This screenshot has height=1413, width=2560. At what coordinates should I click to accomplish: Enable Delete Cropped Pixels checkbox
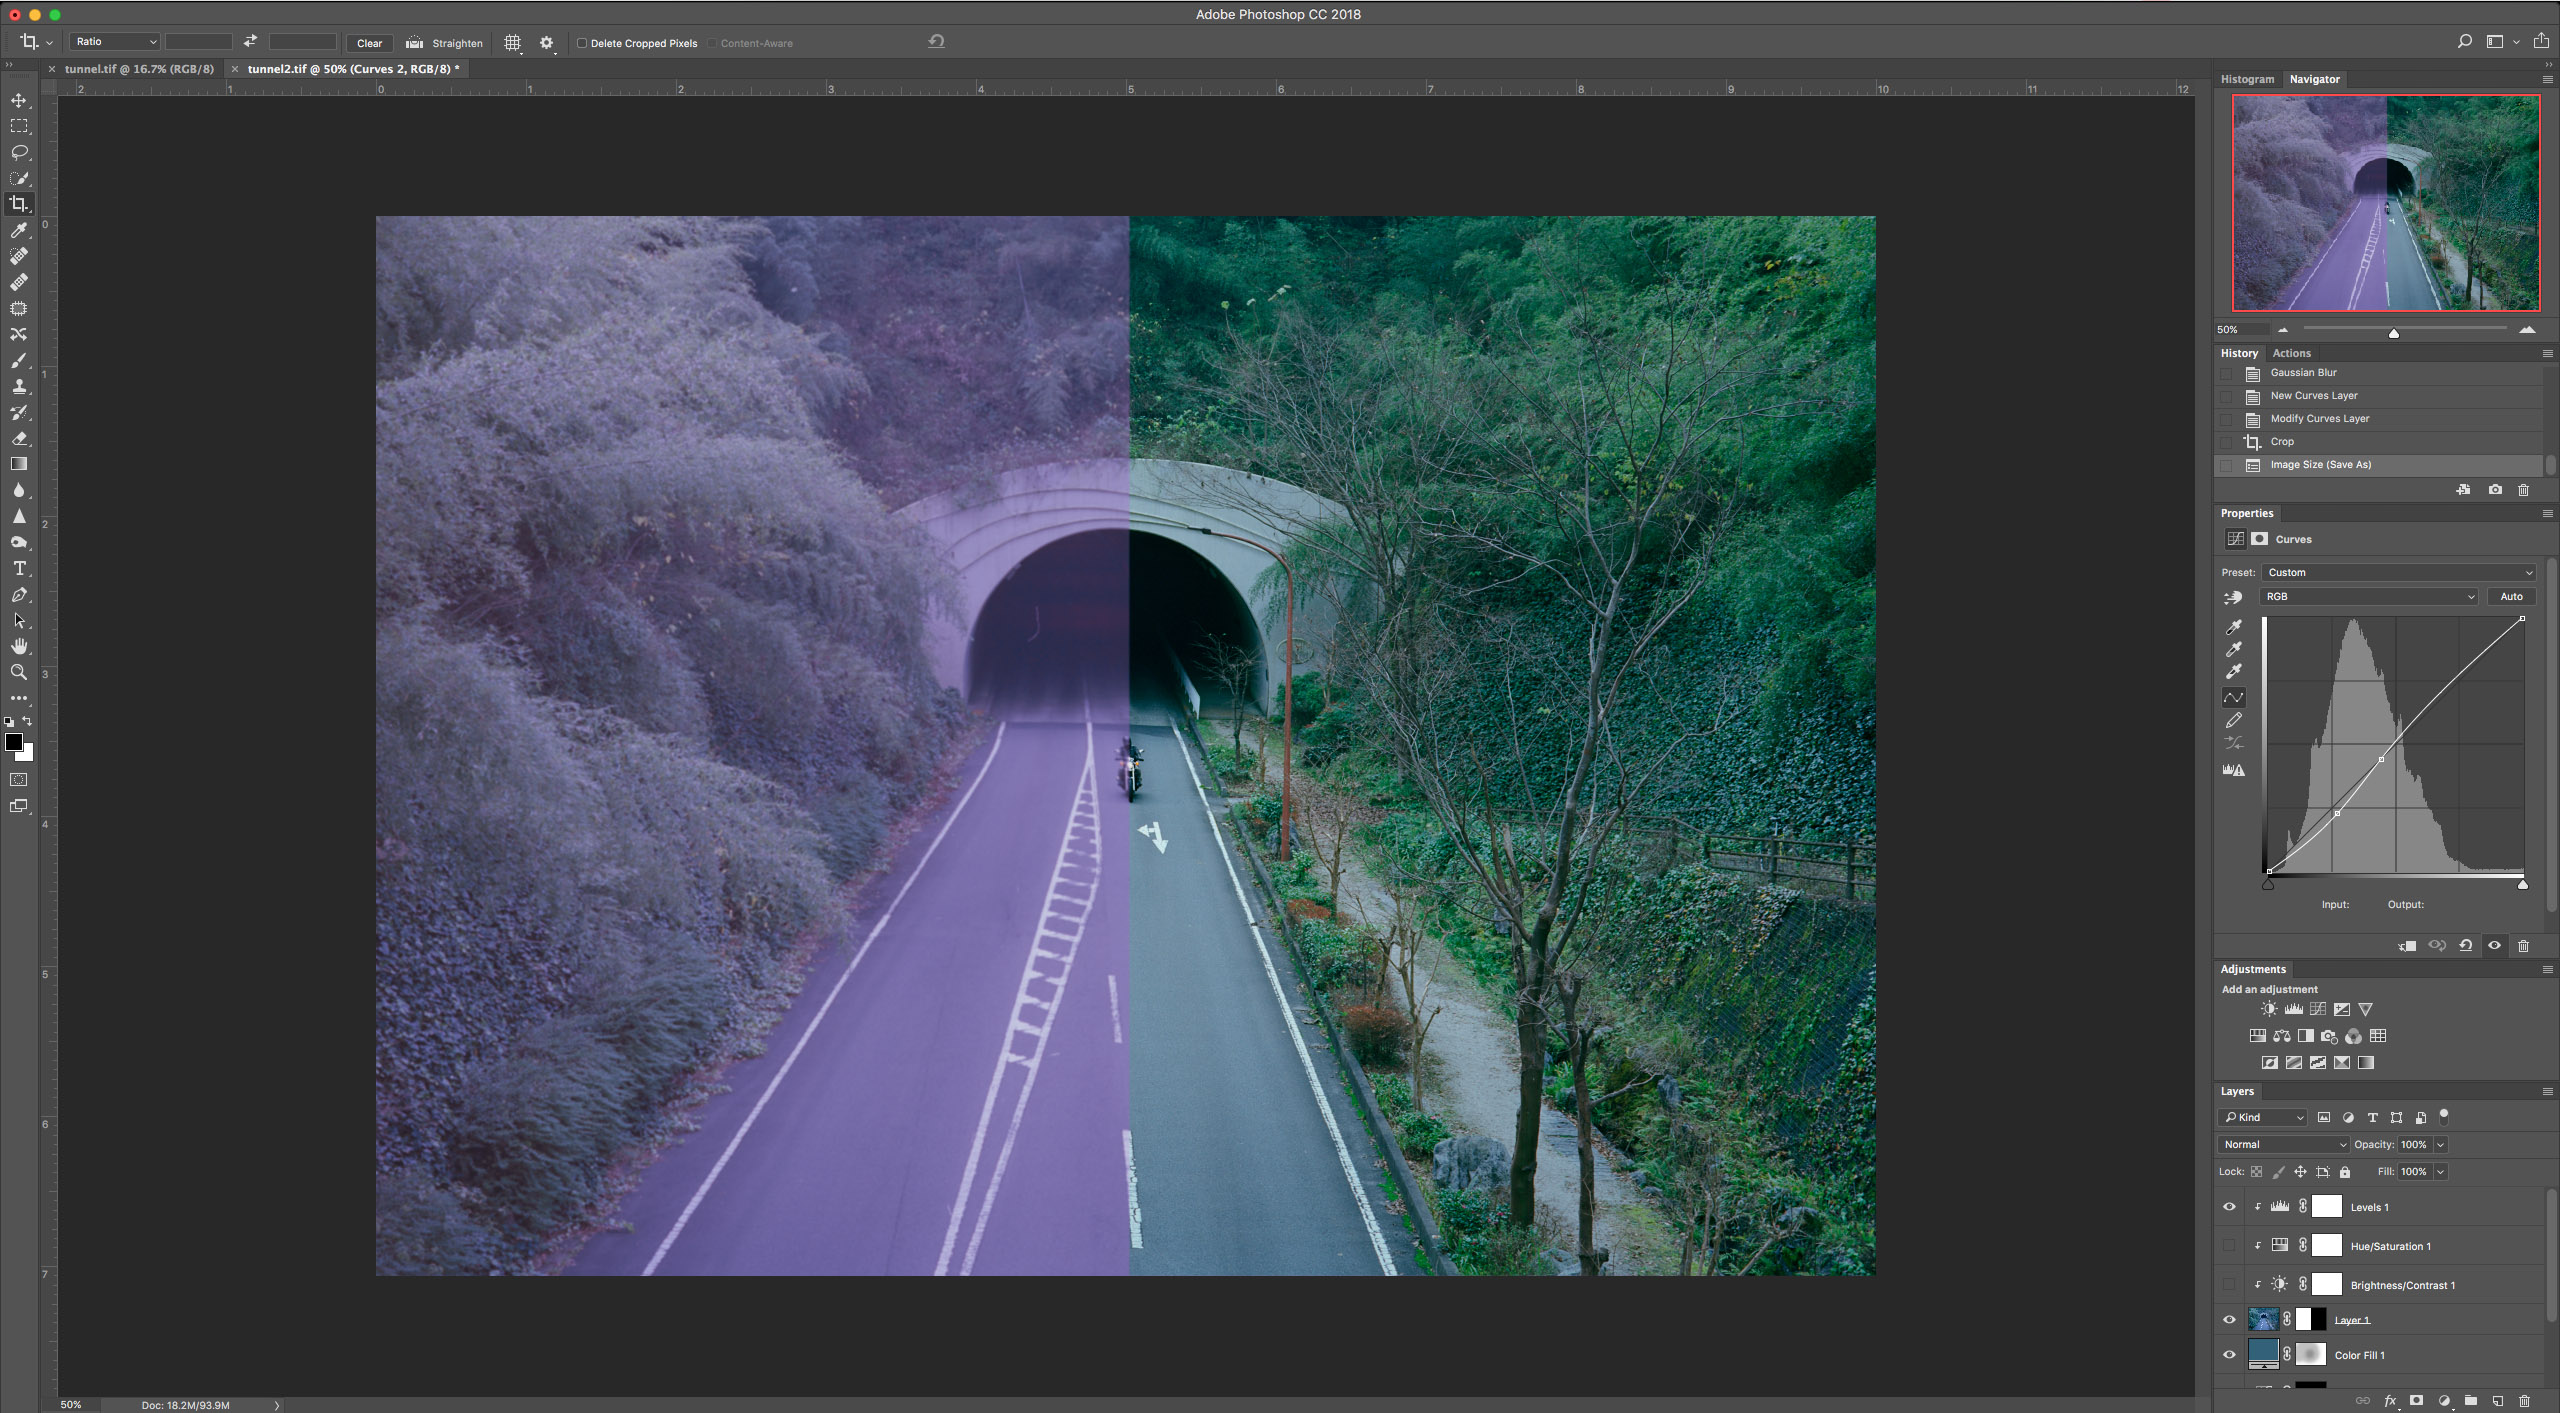pyautogui.click(x=582, y=43)
